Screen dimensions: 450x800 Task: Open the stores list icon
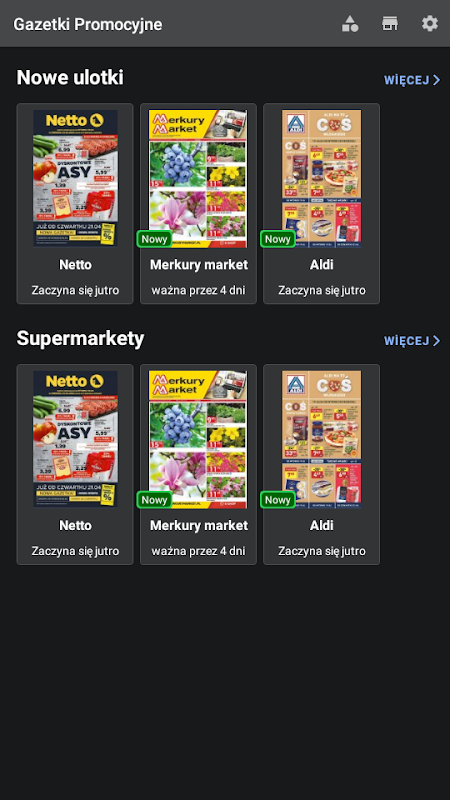(390, 23)
